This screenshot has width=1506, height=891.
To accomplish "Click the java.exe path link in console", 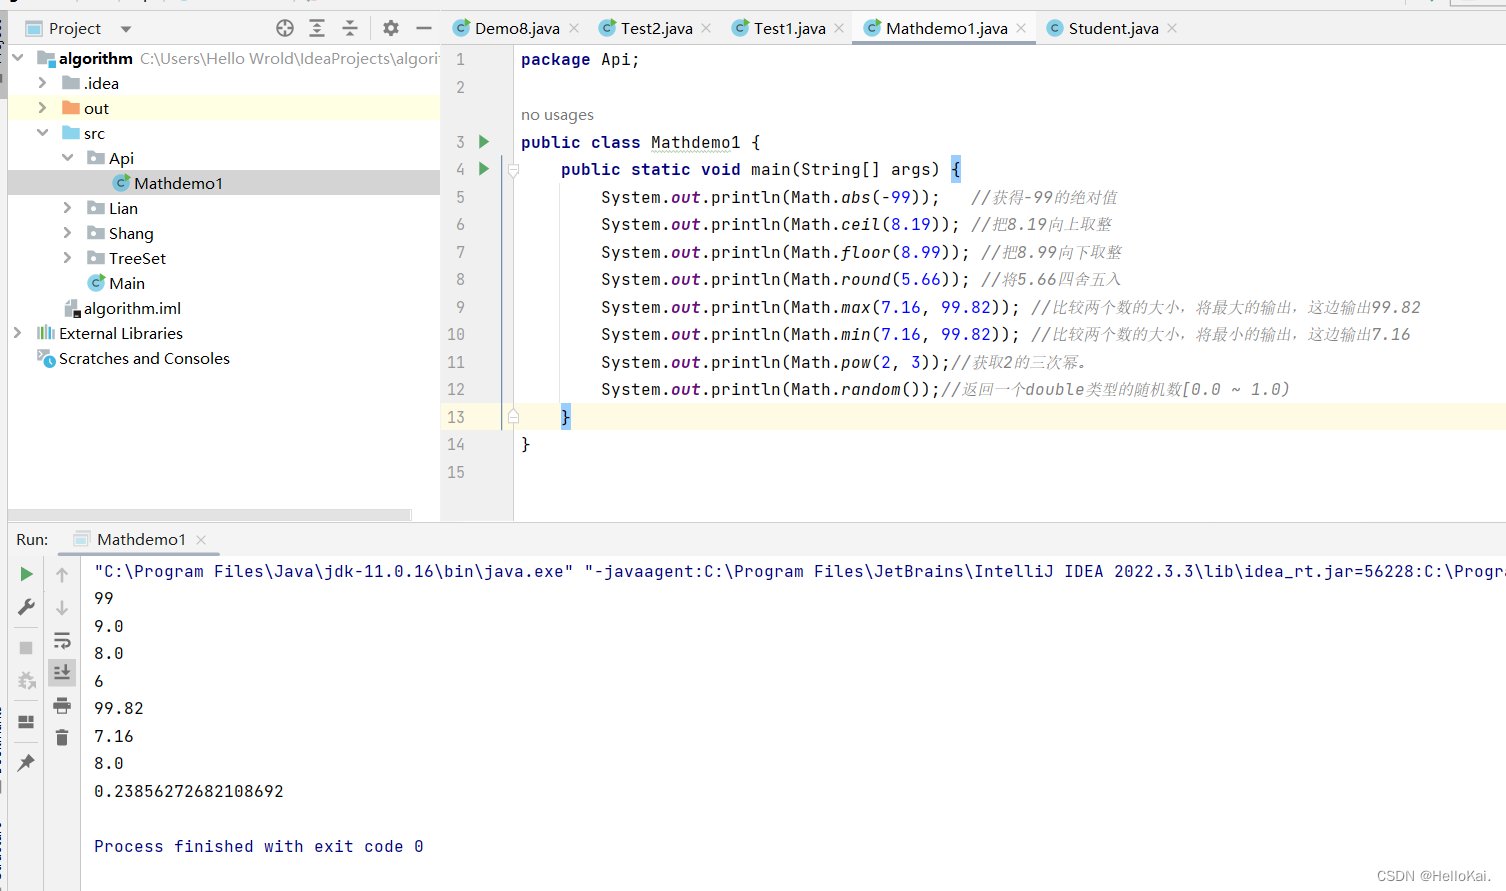I will pos(334,572).
